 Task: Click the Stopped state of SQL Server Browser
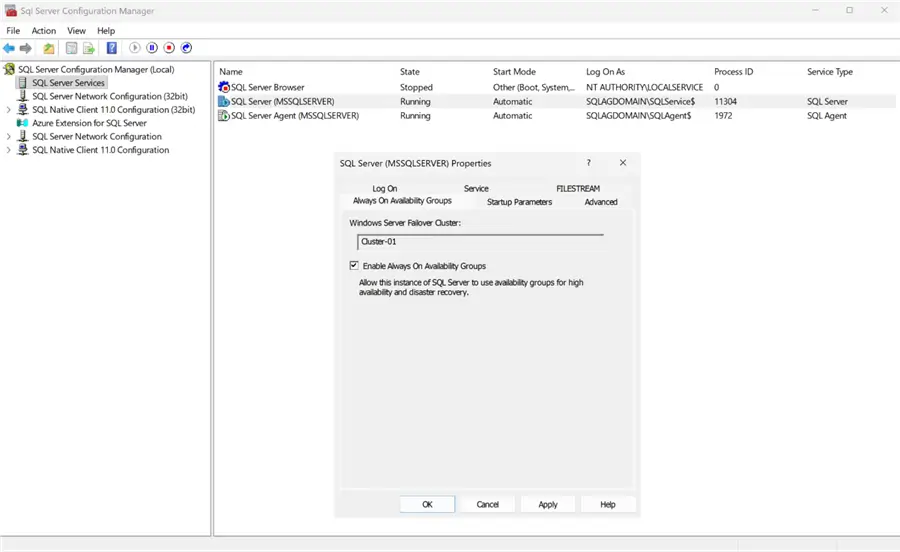click(416, 87)
